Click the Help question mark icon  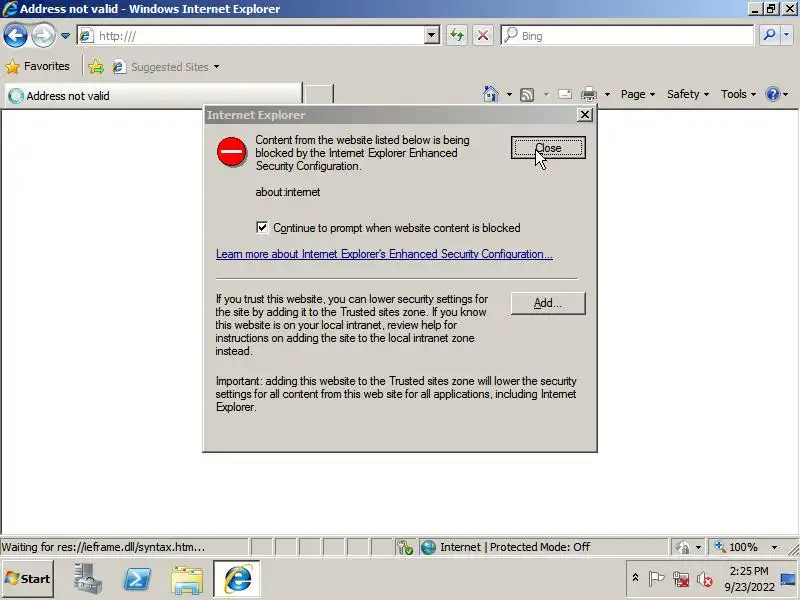click(773, 94)
